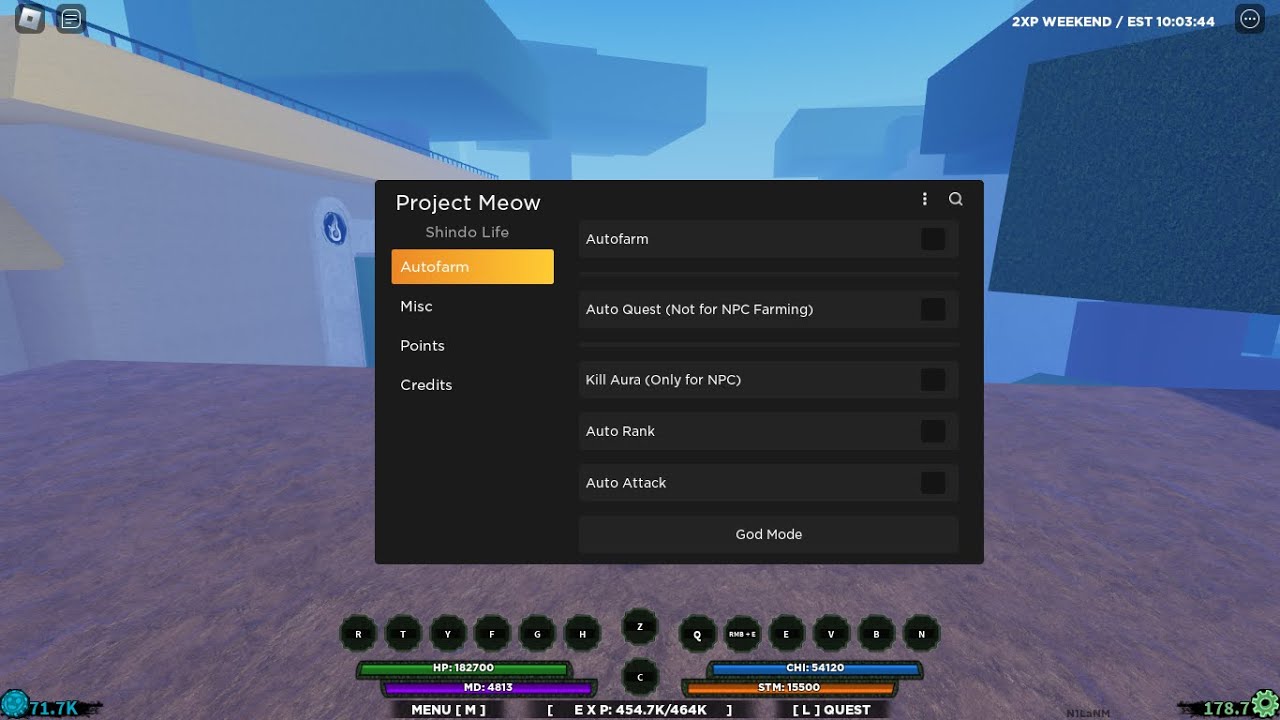Viewport: 1280px width, 720px height.
Task: Toggle Kill Aura (Only for NPC) checkbox
Action: tap(933, 380)
